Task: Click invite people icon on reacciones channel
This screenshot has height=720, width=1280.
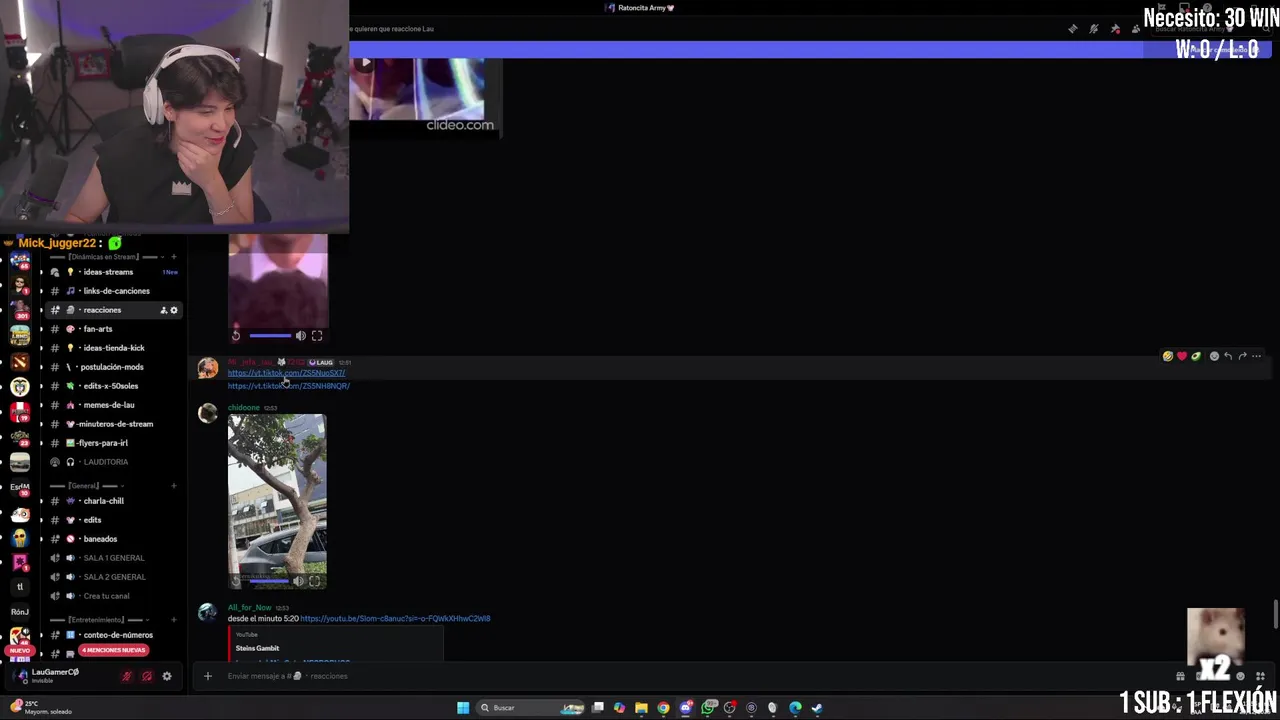Action: click(163, 310)
